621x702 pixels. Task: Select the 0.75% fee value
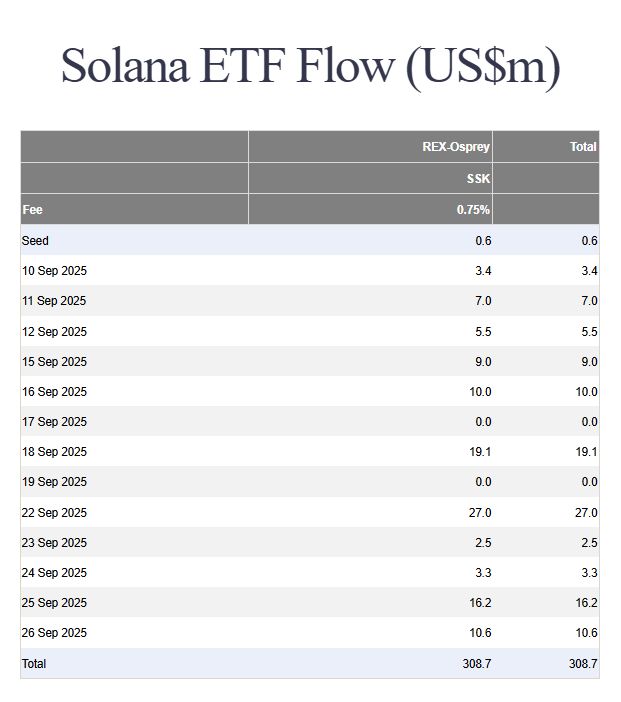pos(473,210)
